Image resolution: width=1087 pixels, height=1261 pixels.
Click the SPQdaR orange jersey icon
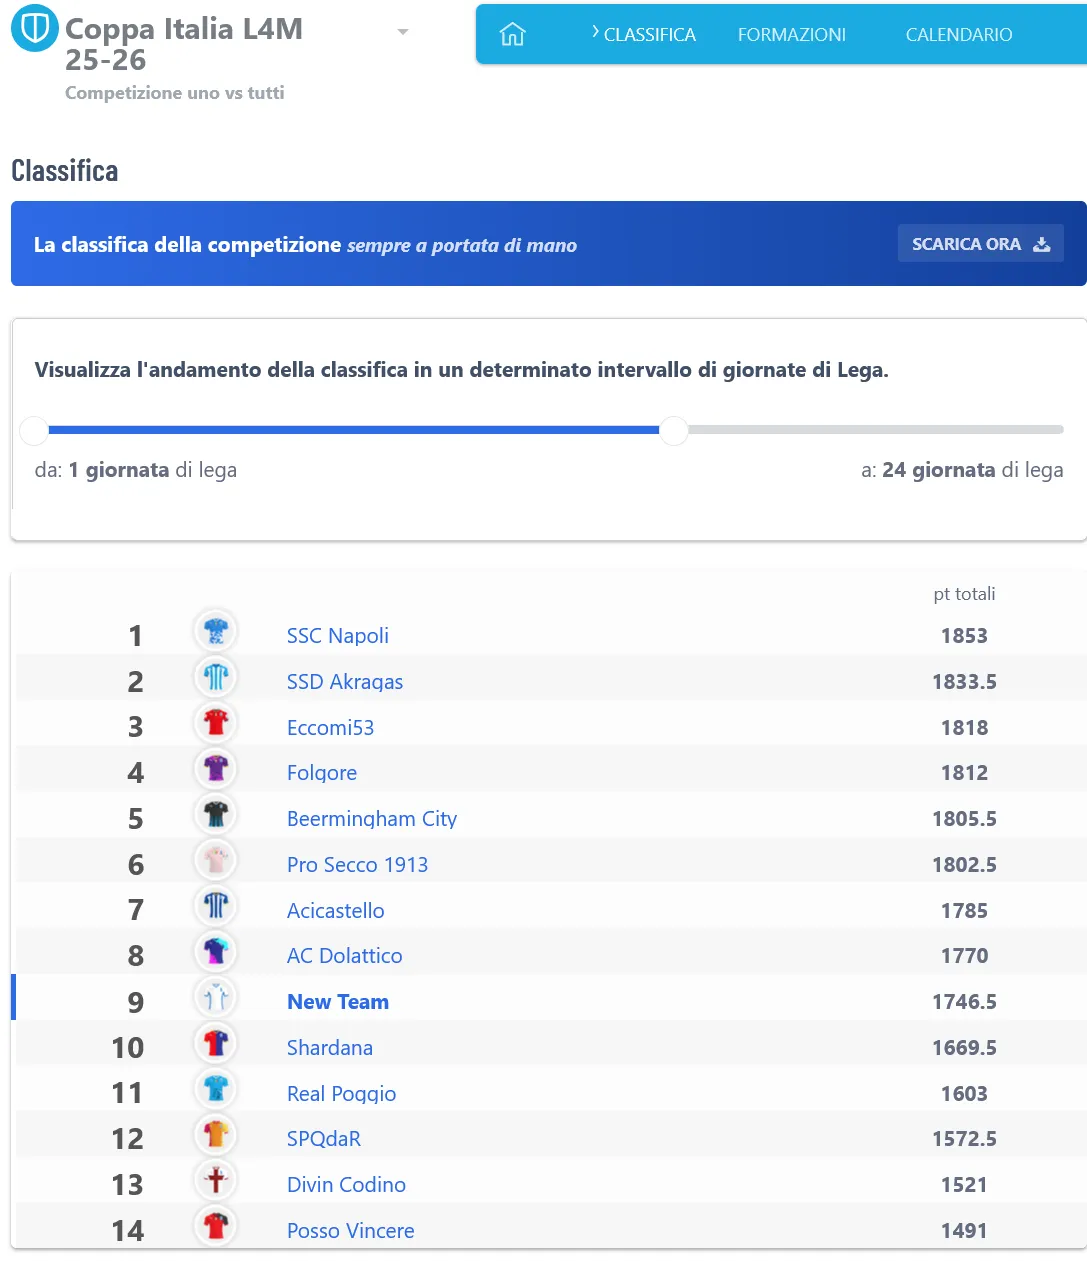click(216, 1135)
